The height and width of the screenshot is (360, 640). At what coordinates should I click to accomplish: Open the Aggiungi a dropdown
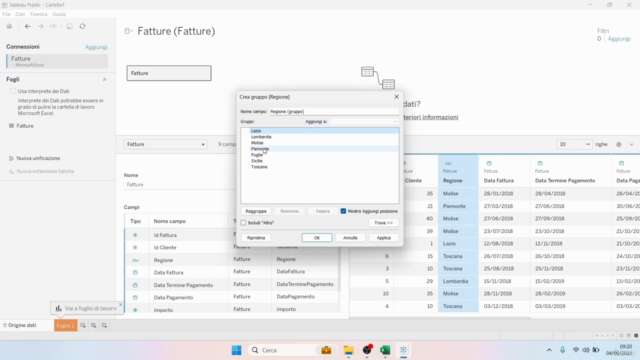point(364,122)
